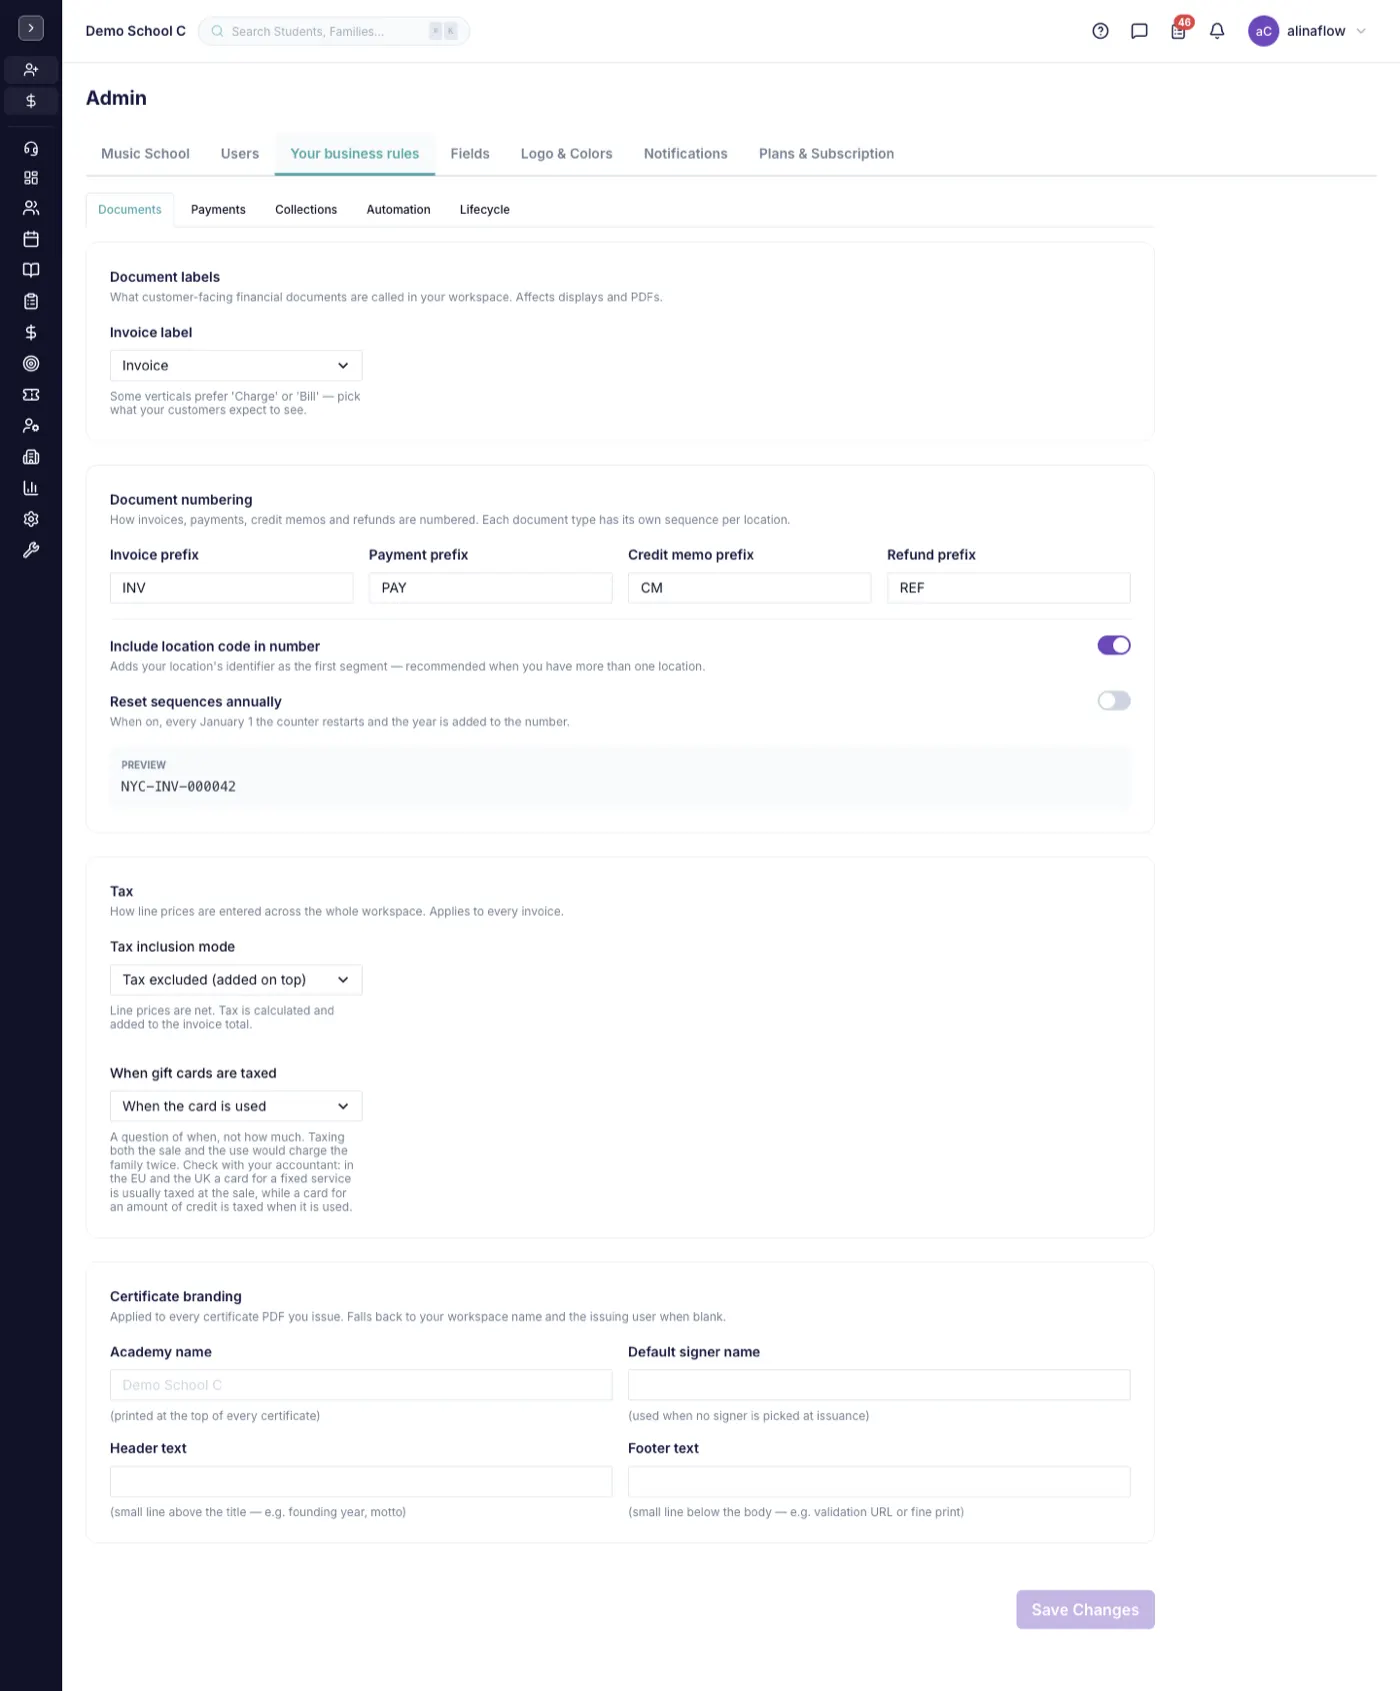The image size is (1400, 1691).
Task: Switch to the Logo & Colors tab
Action: [x=566, y=154]
